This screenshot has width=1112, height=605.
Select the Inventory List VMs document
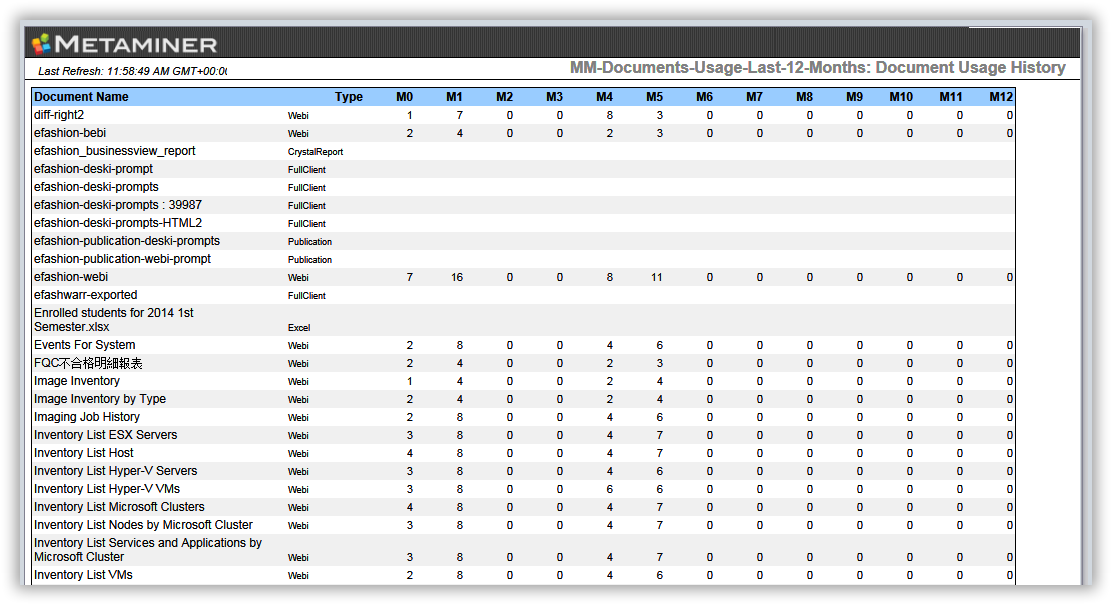click(x=83, y=575)
